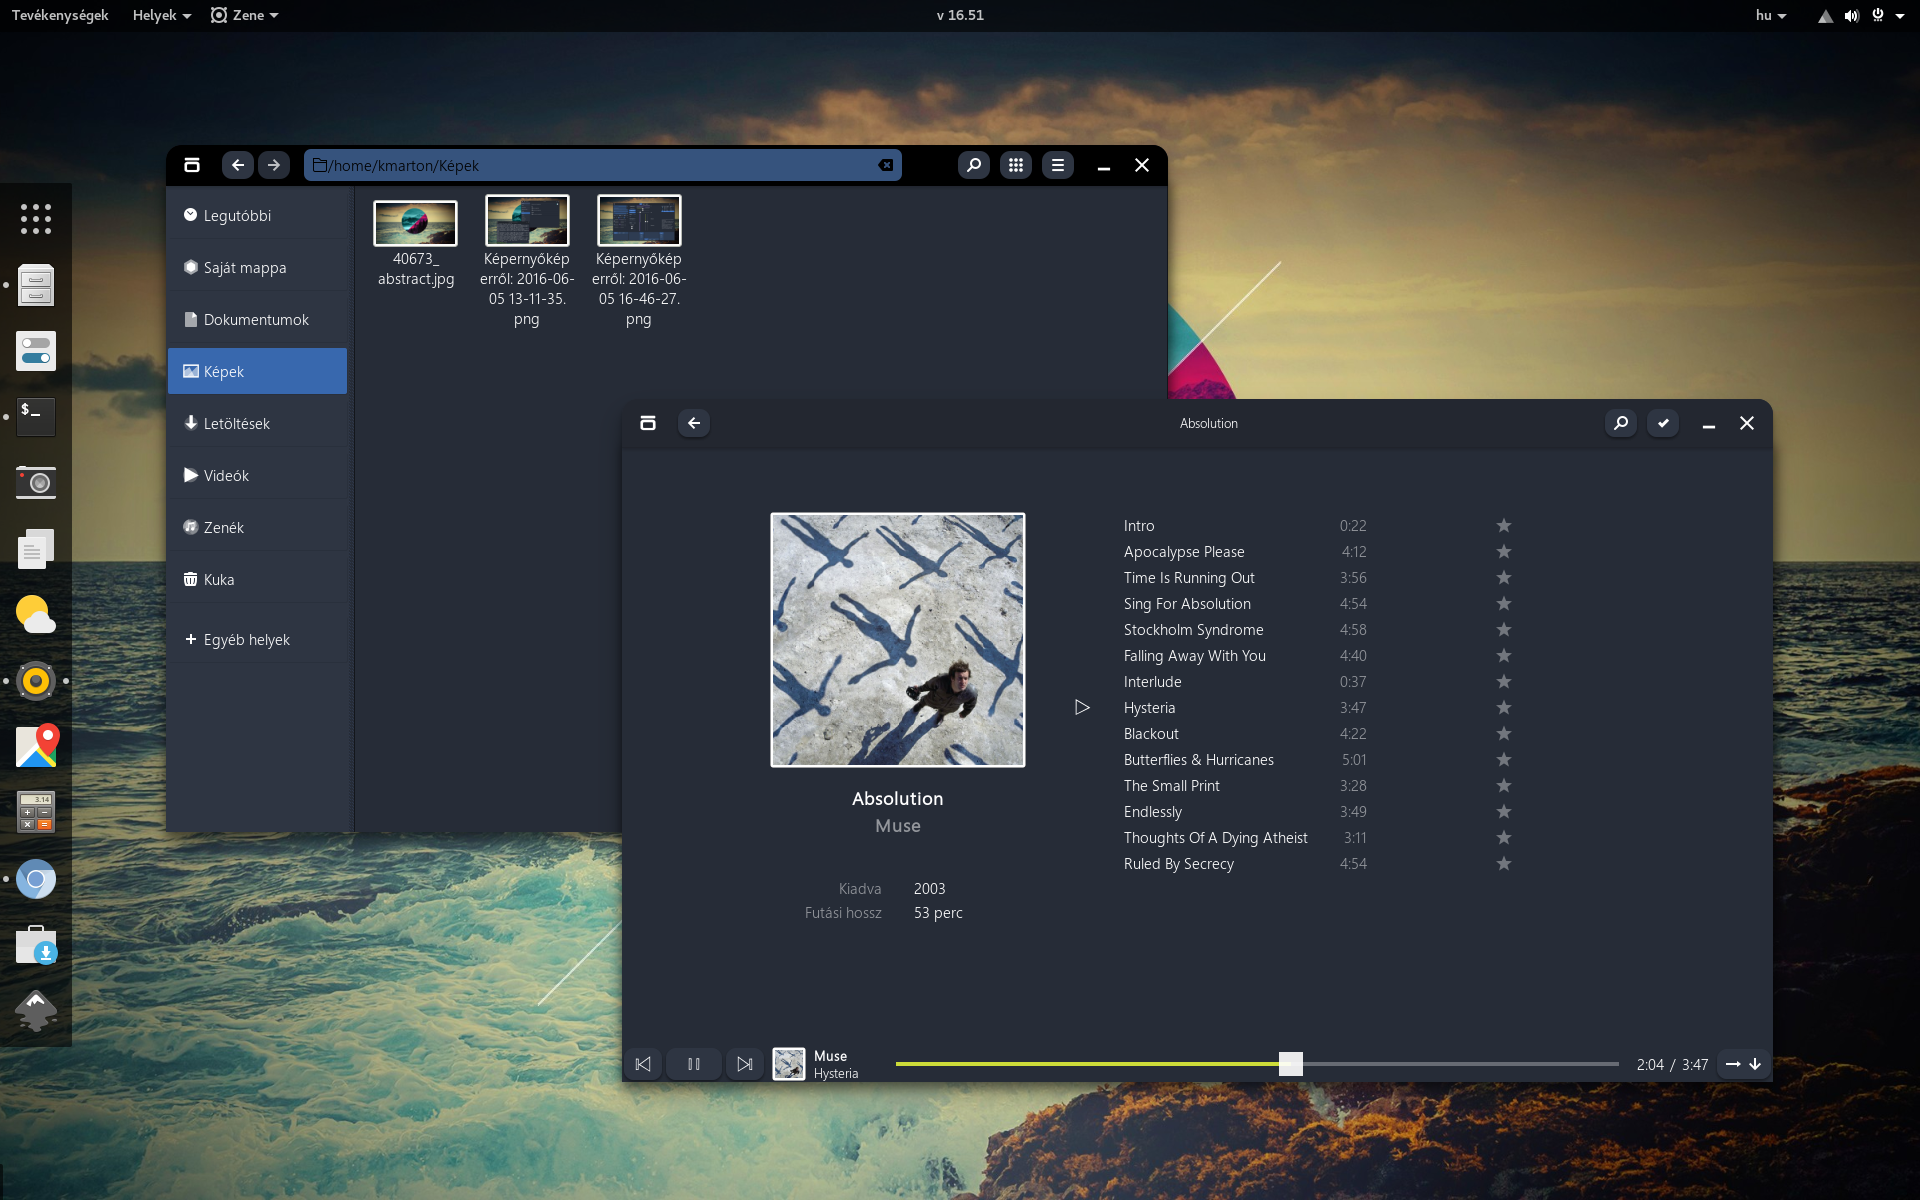Clear the file manager path field
The width and height of the screenshot is (1920, 1200).
click(885, 165)
